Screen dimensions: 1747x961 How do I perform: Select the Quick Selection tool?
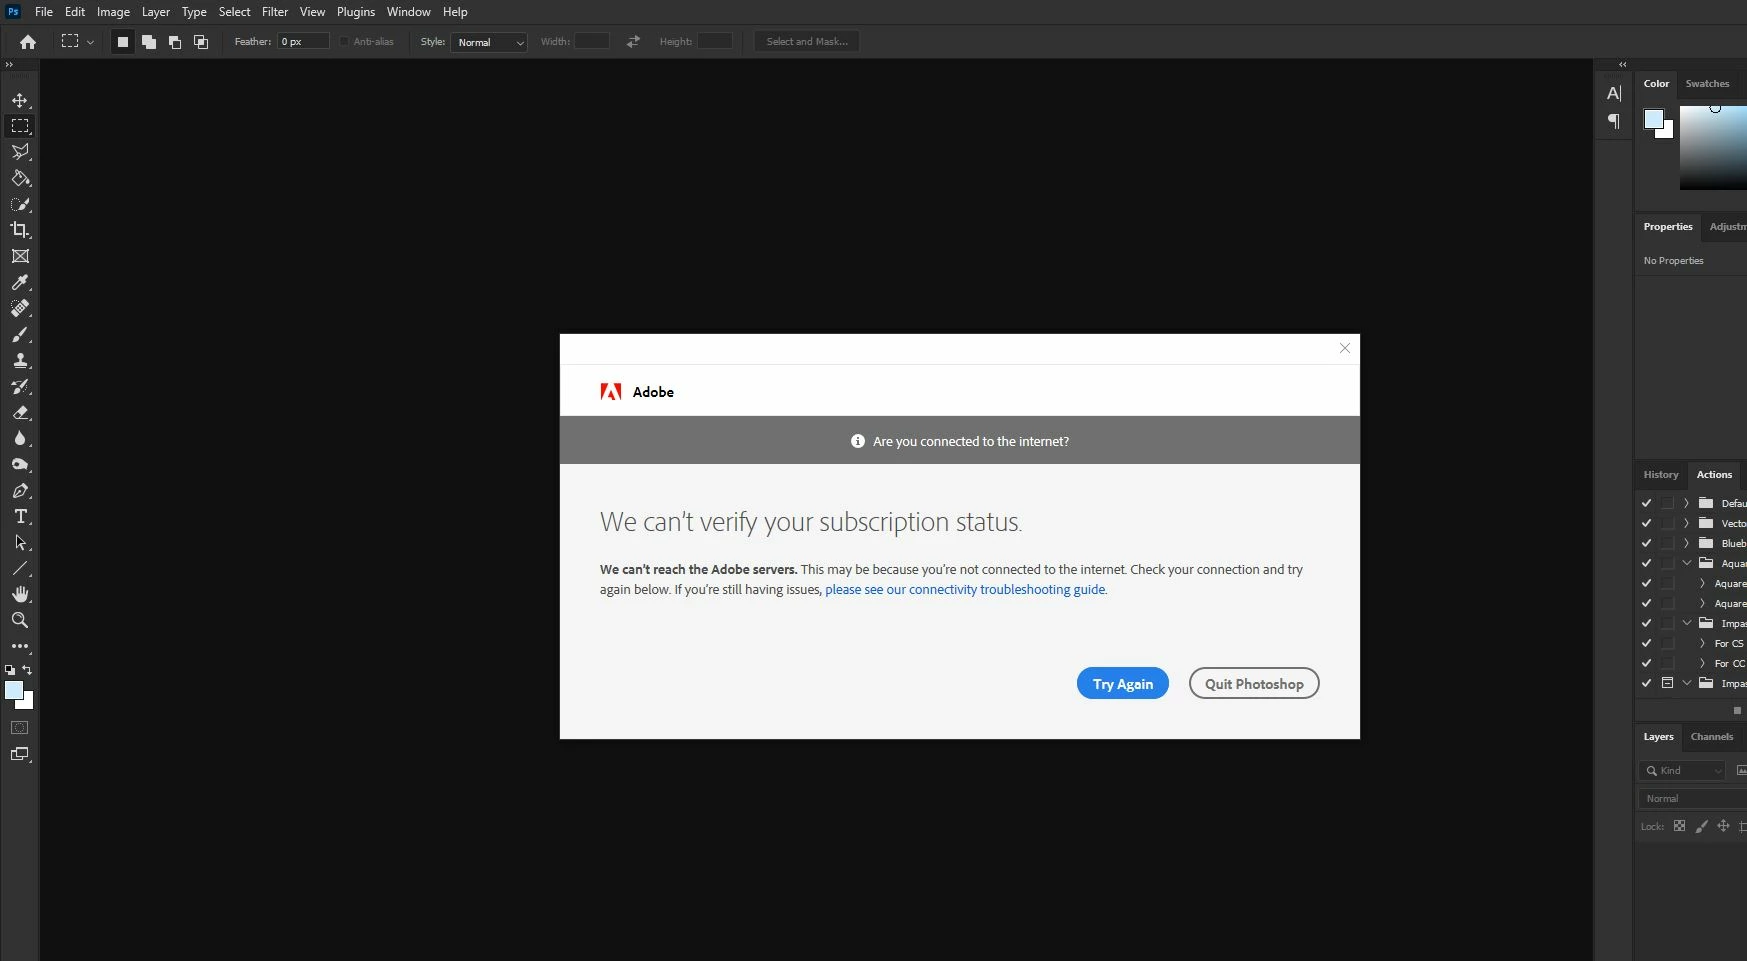(x=20, y=204)
